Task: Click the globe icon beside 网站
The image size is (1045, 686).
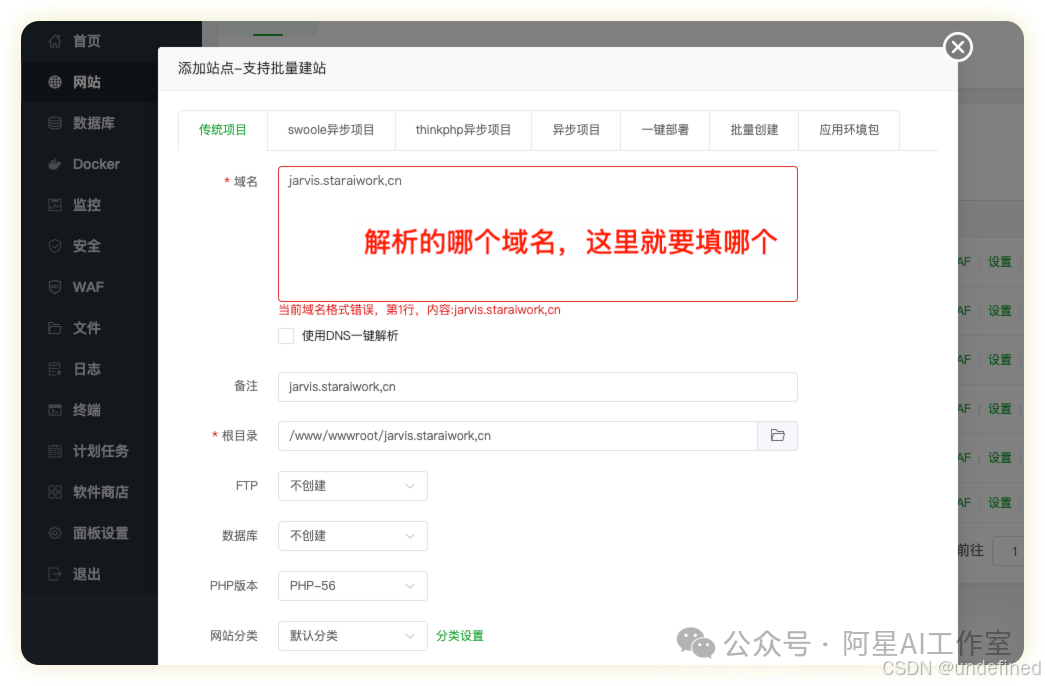Action: pyautogui.click(x=55, y=82)
